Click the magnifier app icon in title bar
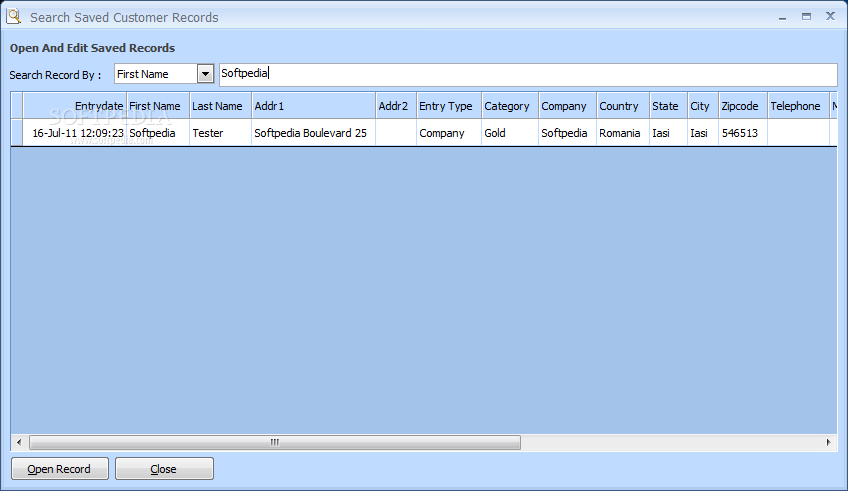 [x=14, y=16]
